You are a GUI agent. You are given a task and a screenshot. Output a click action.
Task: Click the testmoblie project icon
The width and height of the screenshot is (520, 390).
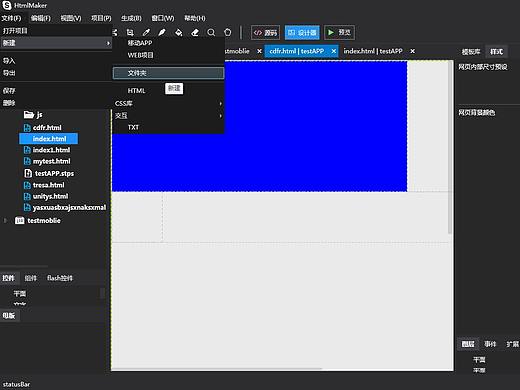20,221
